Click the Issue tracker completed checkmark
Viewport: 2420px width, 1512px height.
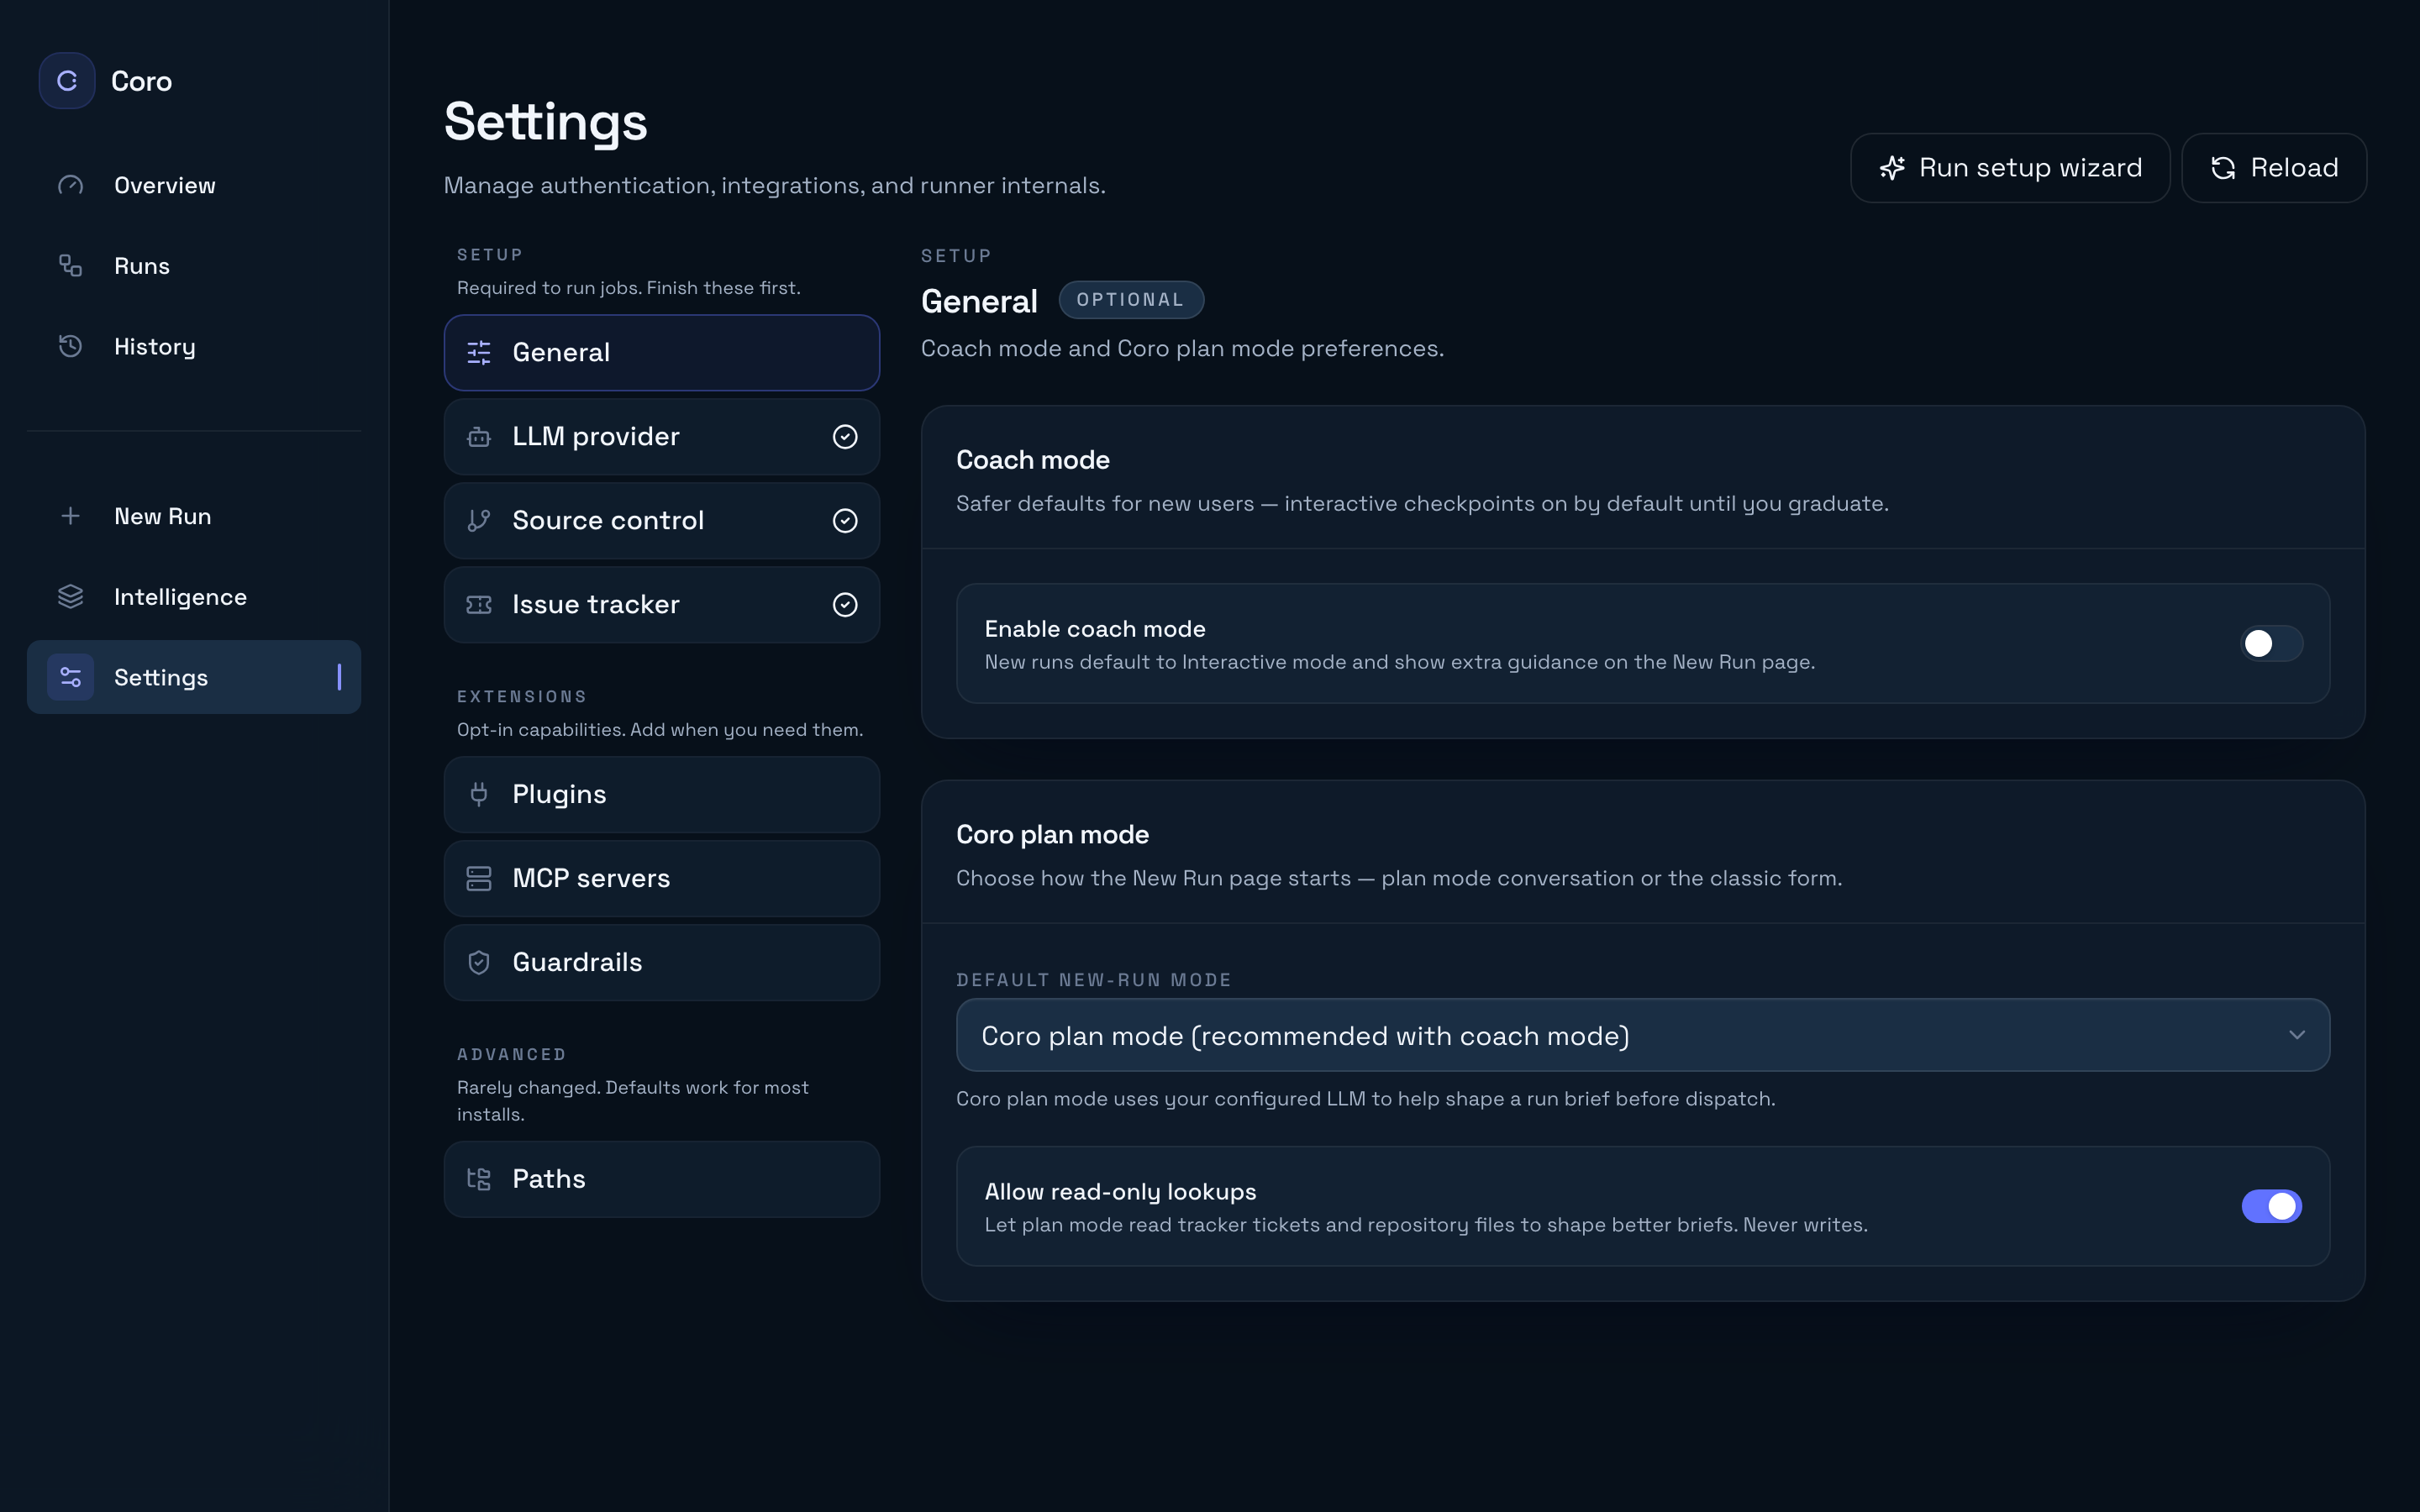tap(845, 604)
